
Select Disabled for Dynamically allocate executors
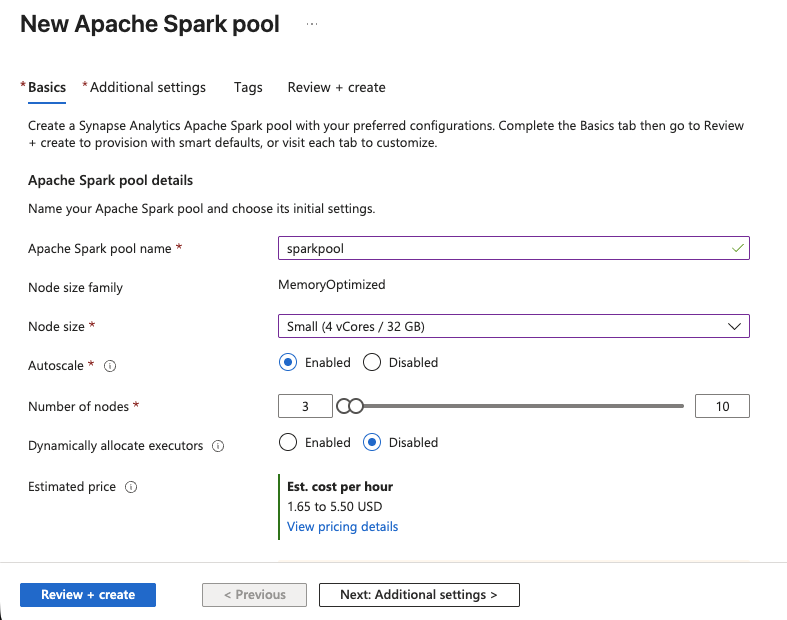click(x=372, y=442)
